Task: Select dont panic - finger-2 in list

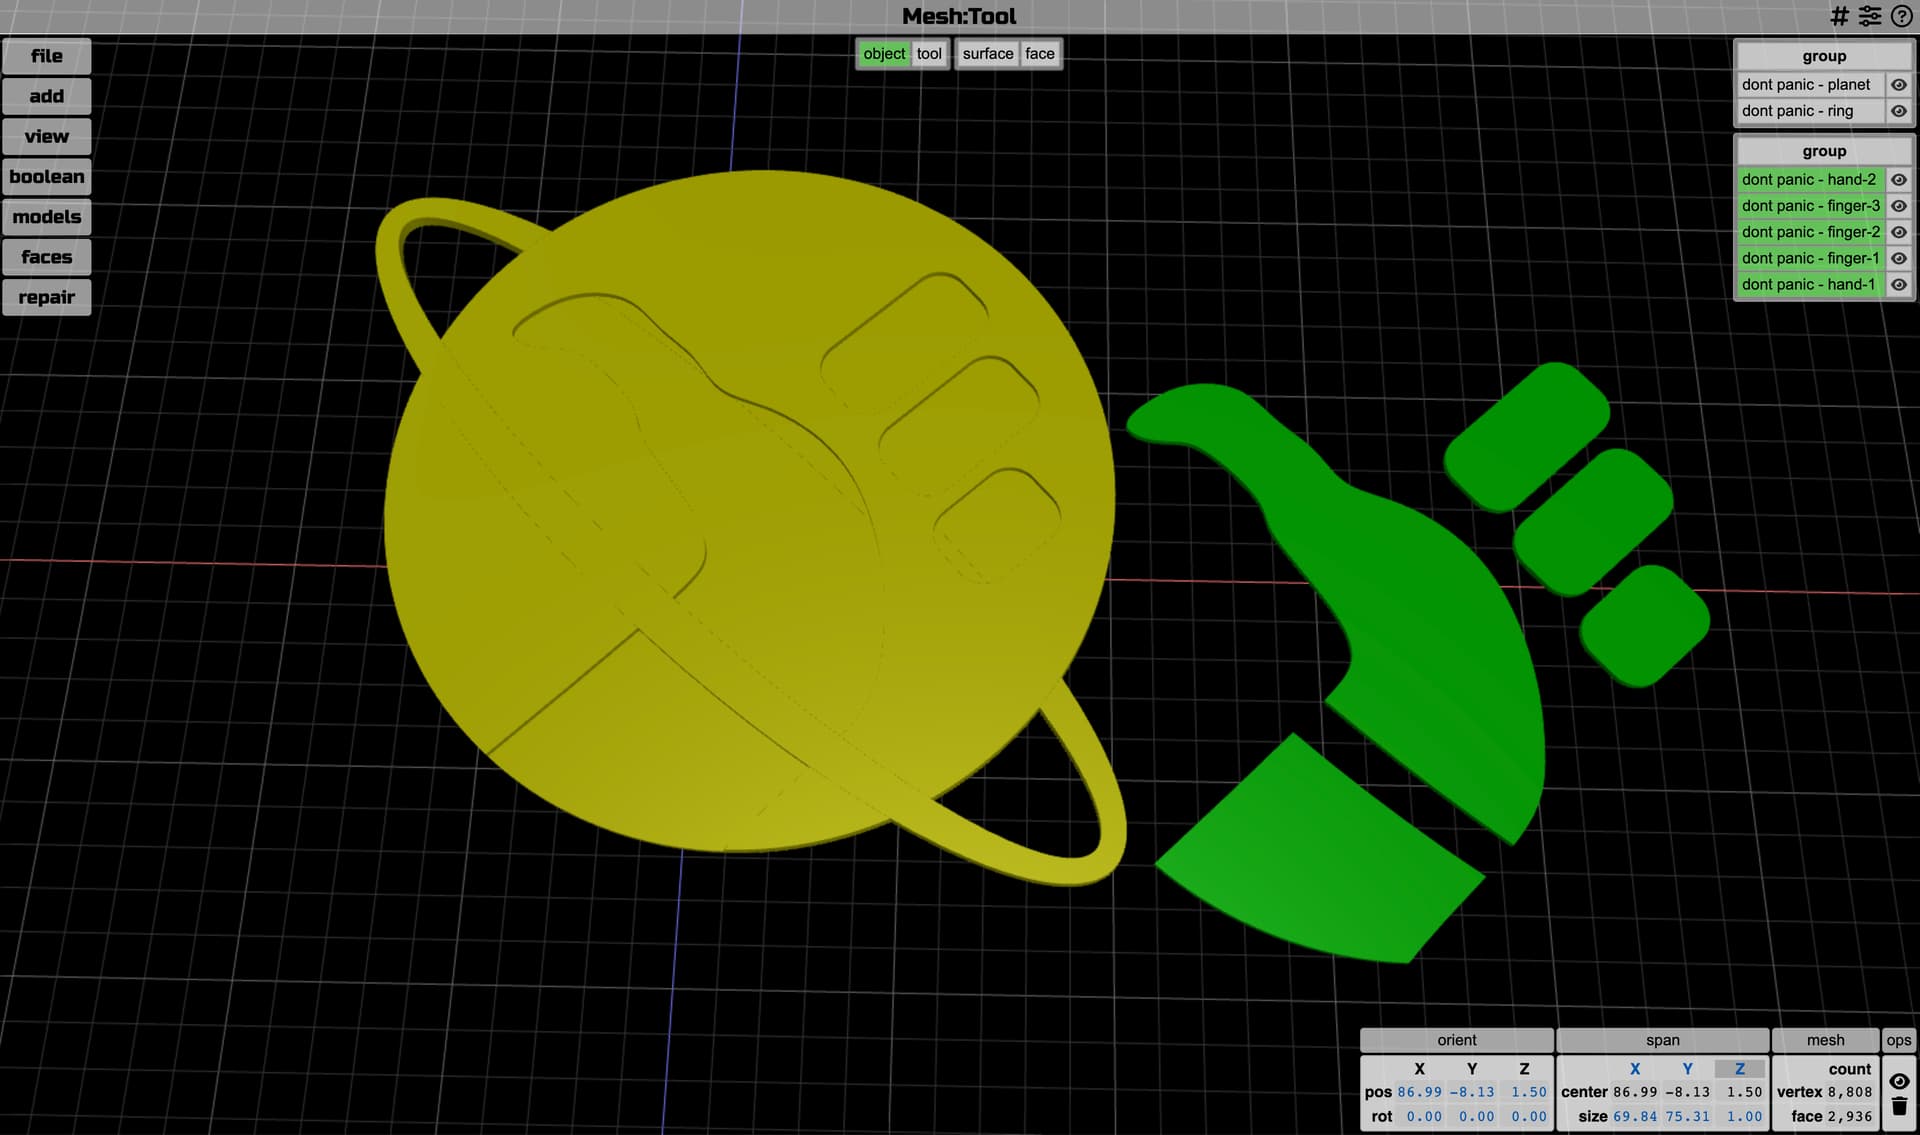Action: tap(1811, 232)
